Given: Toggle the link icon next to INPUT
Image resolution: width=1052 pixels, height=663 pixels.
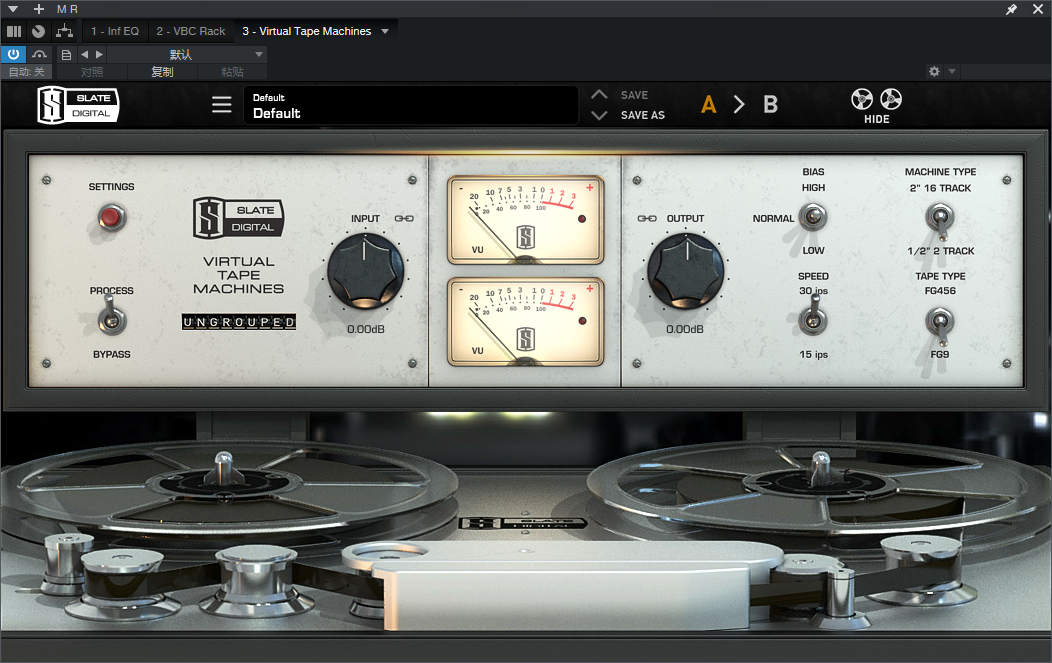Looking at the screenshot, I should 404,219.
